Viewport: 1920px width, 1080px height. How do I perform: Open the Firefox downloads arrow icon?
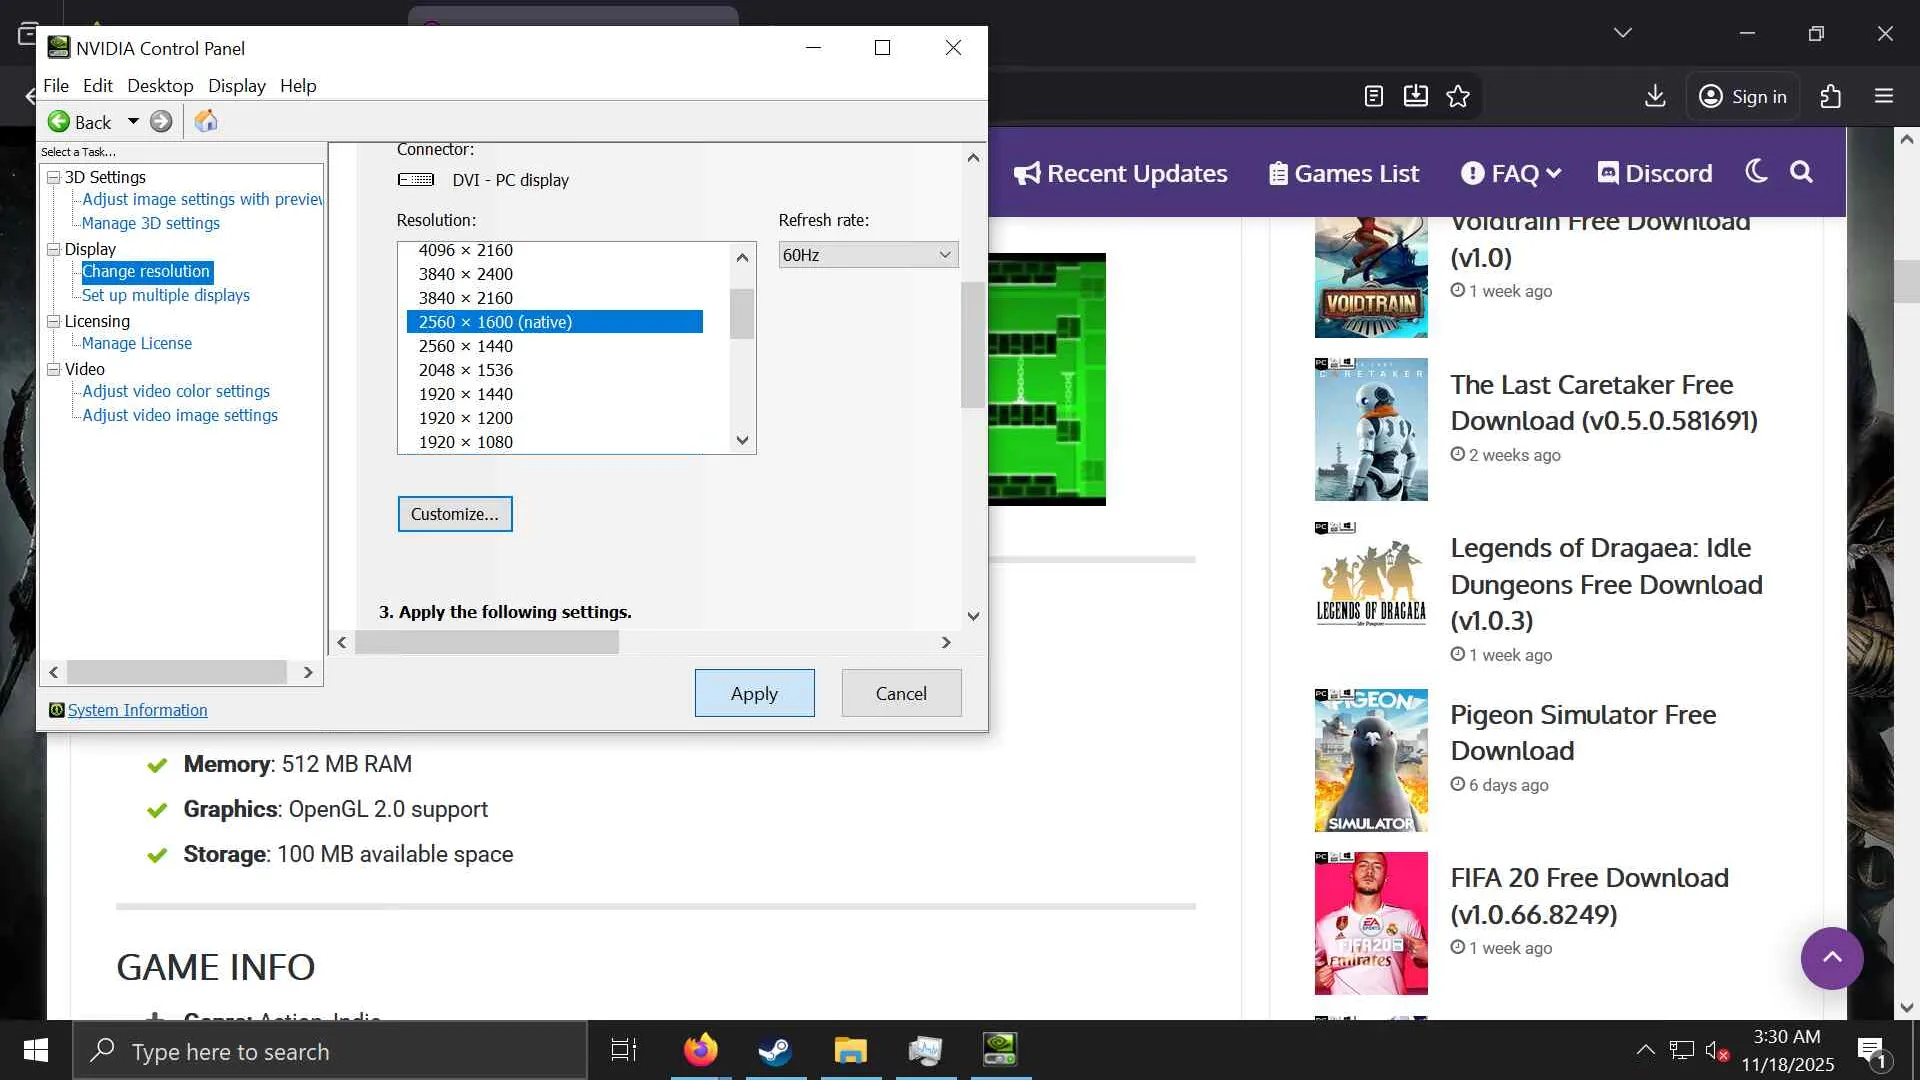1655,96
